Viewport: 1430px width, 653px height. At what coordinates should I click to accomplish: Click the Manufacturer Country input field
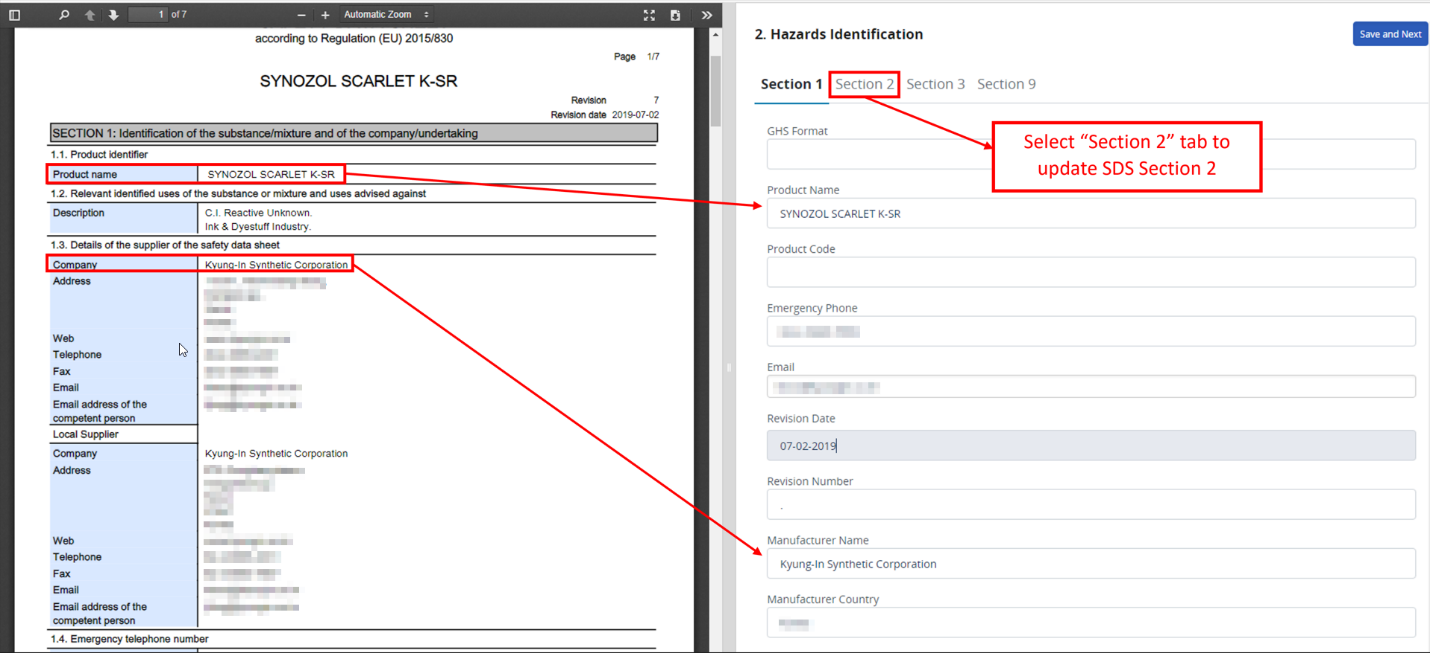[1091, 622]
